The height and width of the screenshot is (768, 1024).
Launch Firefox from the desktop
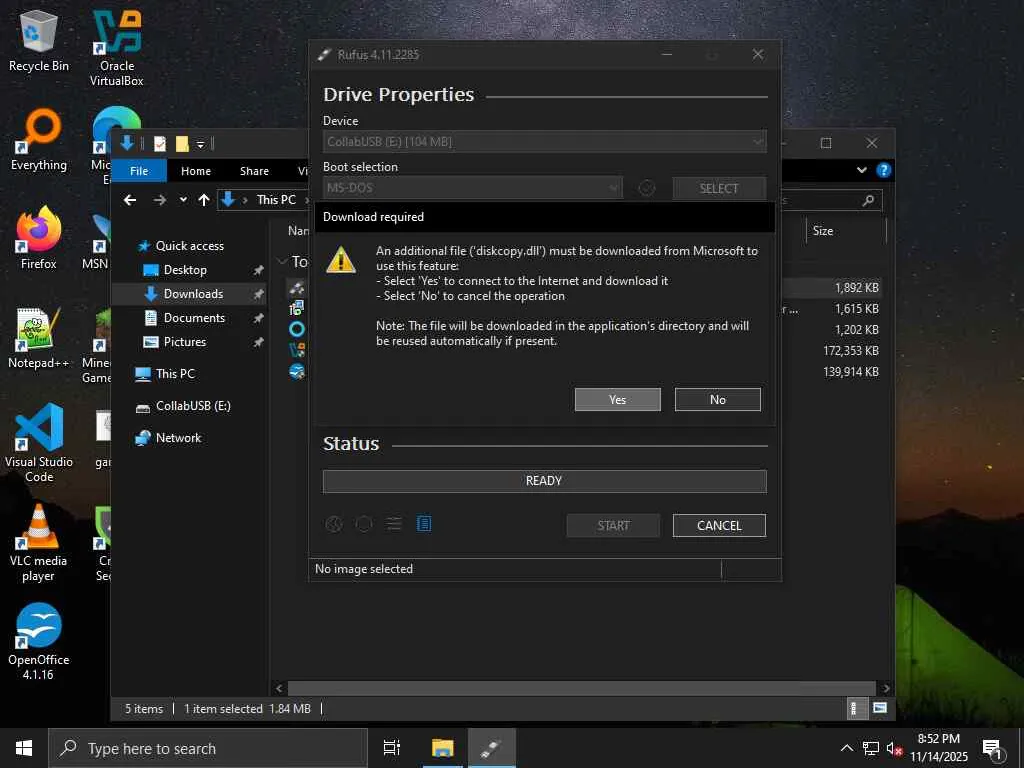click(x=39, y=238)
